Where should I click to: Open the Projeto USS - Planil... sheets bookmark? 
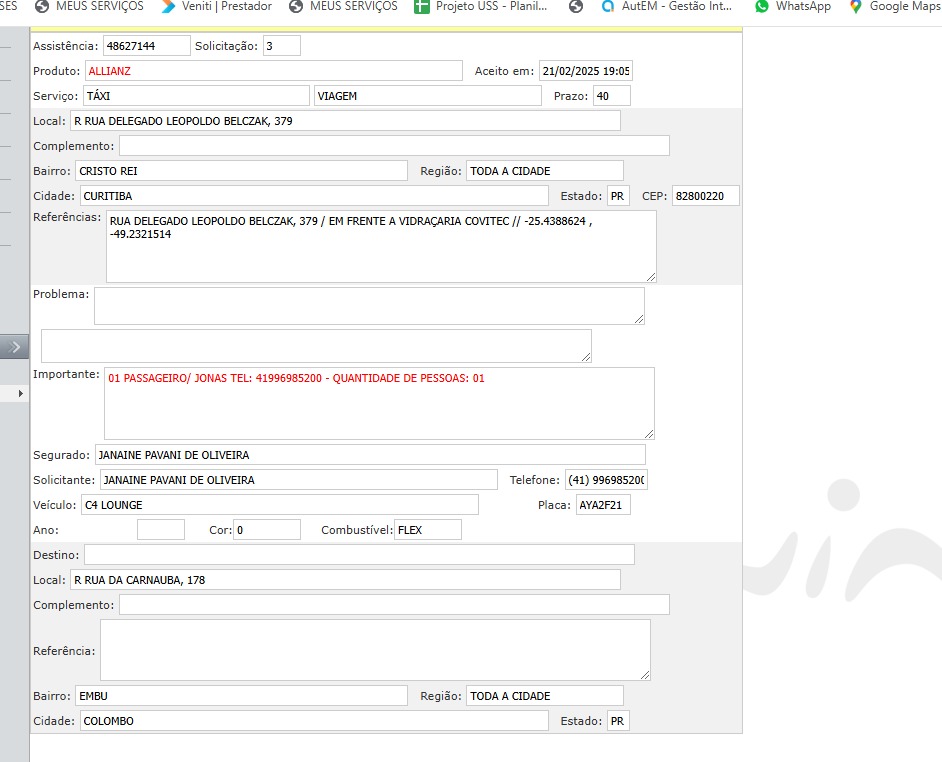click(481, 6)
